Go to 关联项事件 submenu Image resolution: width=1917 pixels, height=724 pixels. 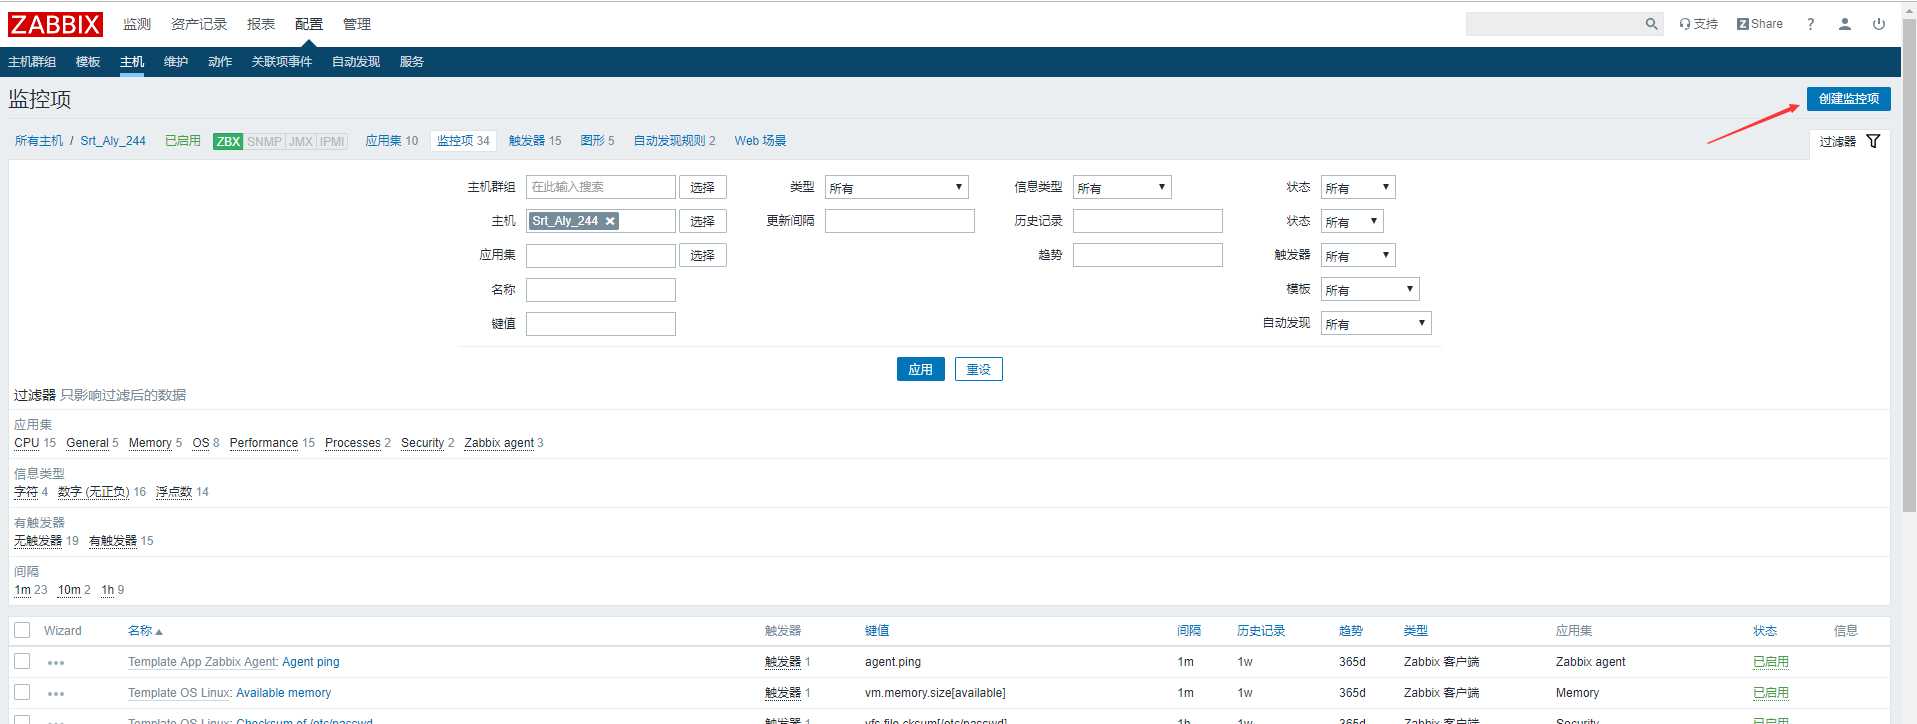(282, 62)
